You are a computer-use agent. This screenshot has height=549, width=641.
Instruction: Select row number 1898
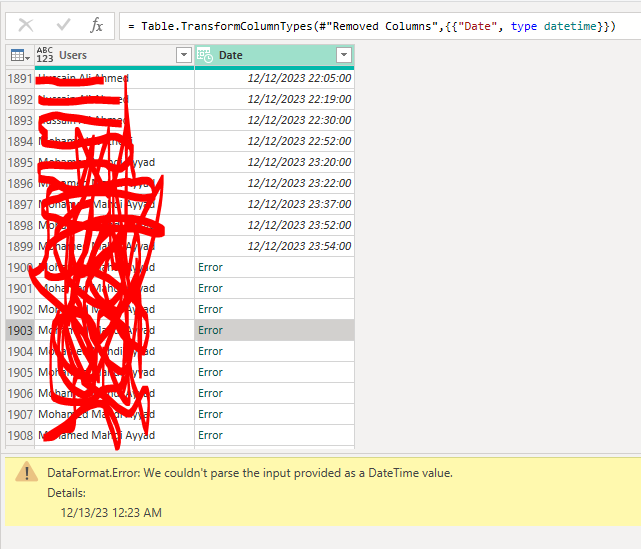point(20,225)
